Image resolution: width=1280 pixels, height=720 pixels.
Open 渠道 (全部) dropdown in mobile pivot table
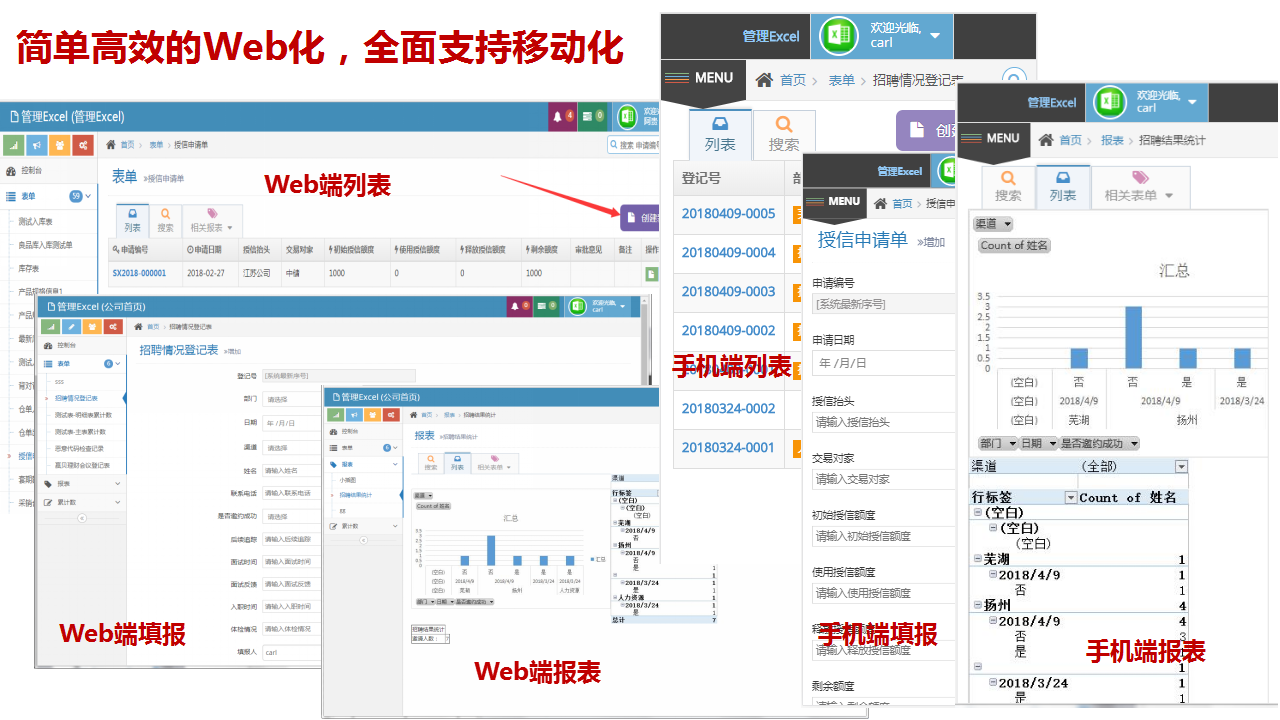(1181, 466)
